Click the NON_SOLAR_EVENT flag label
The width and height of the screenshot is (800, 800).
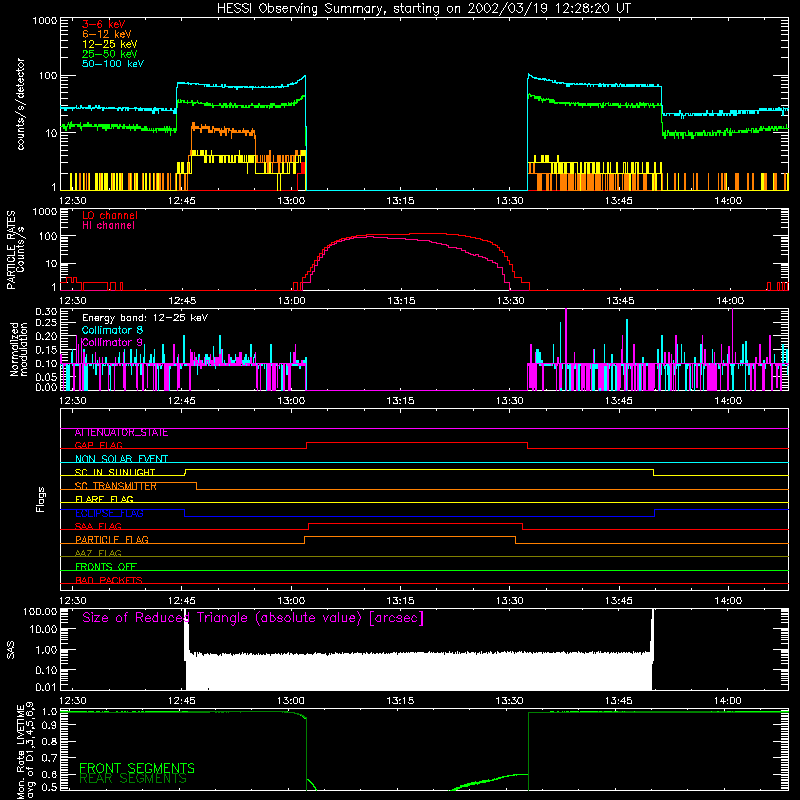(x=121, y=459)
